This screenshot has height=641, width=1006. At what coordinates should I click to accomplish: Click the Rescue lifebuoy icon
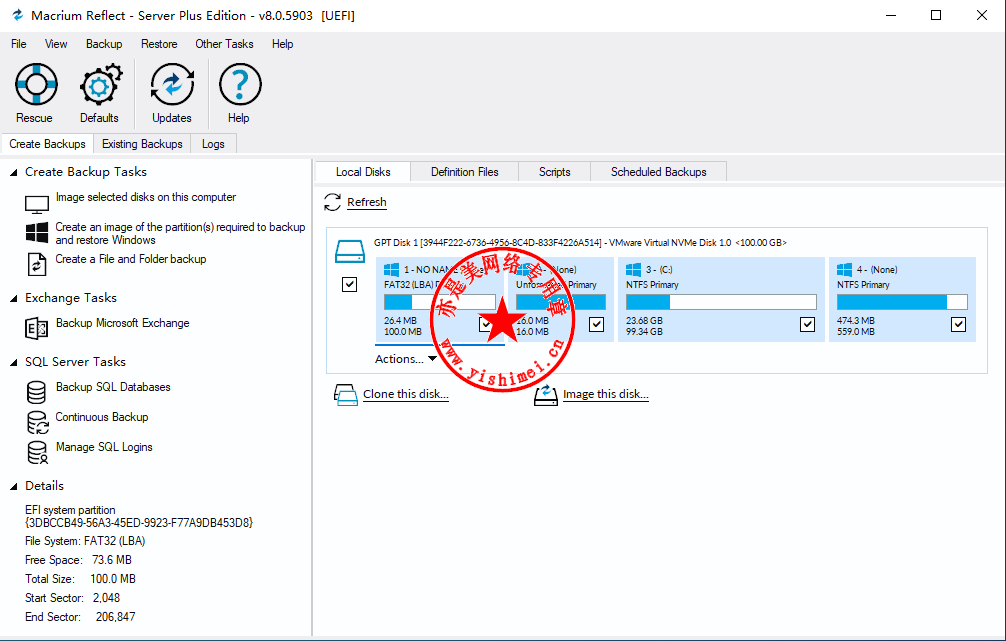36,84
